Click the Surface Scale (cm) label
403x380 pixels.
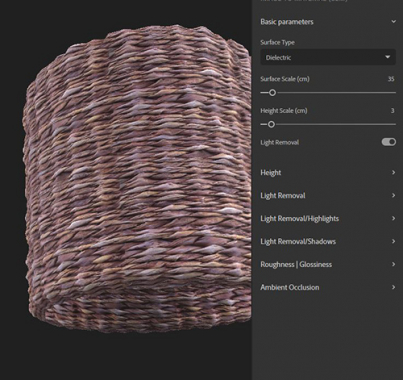point(285,79)
